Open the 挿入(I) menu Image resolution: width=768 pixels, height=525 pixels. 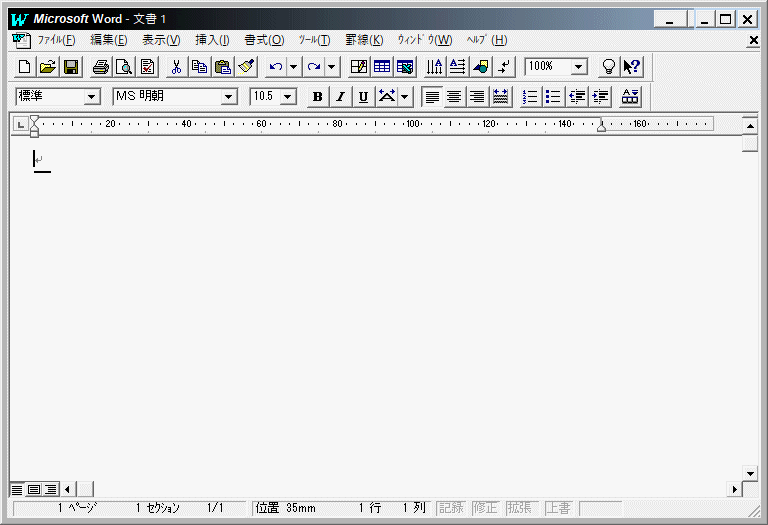click(x=212, y=40)
